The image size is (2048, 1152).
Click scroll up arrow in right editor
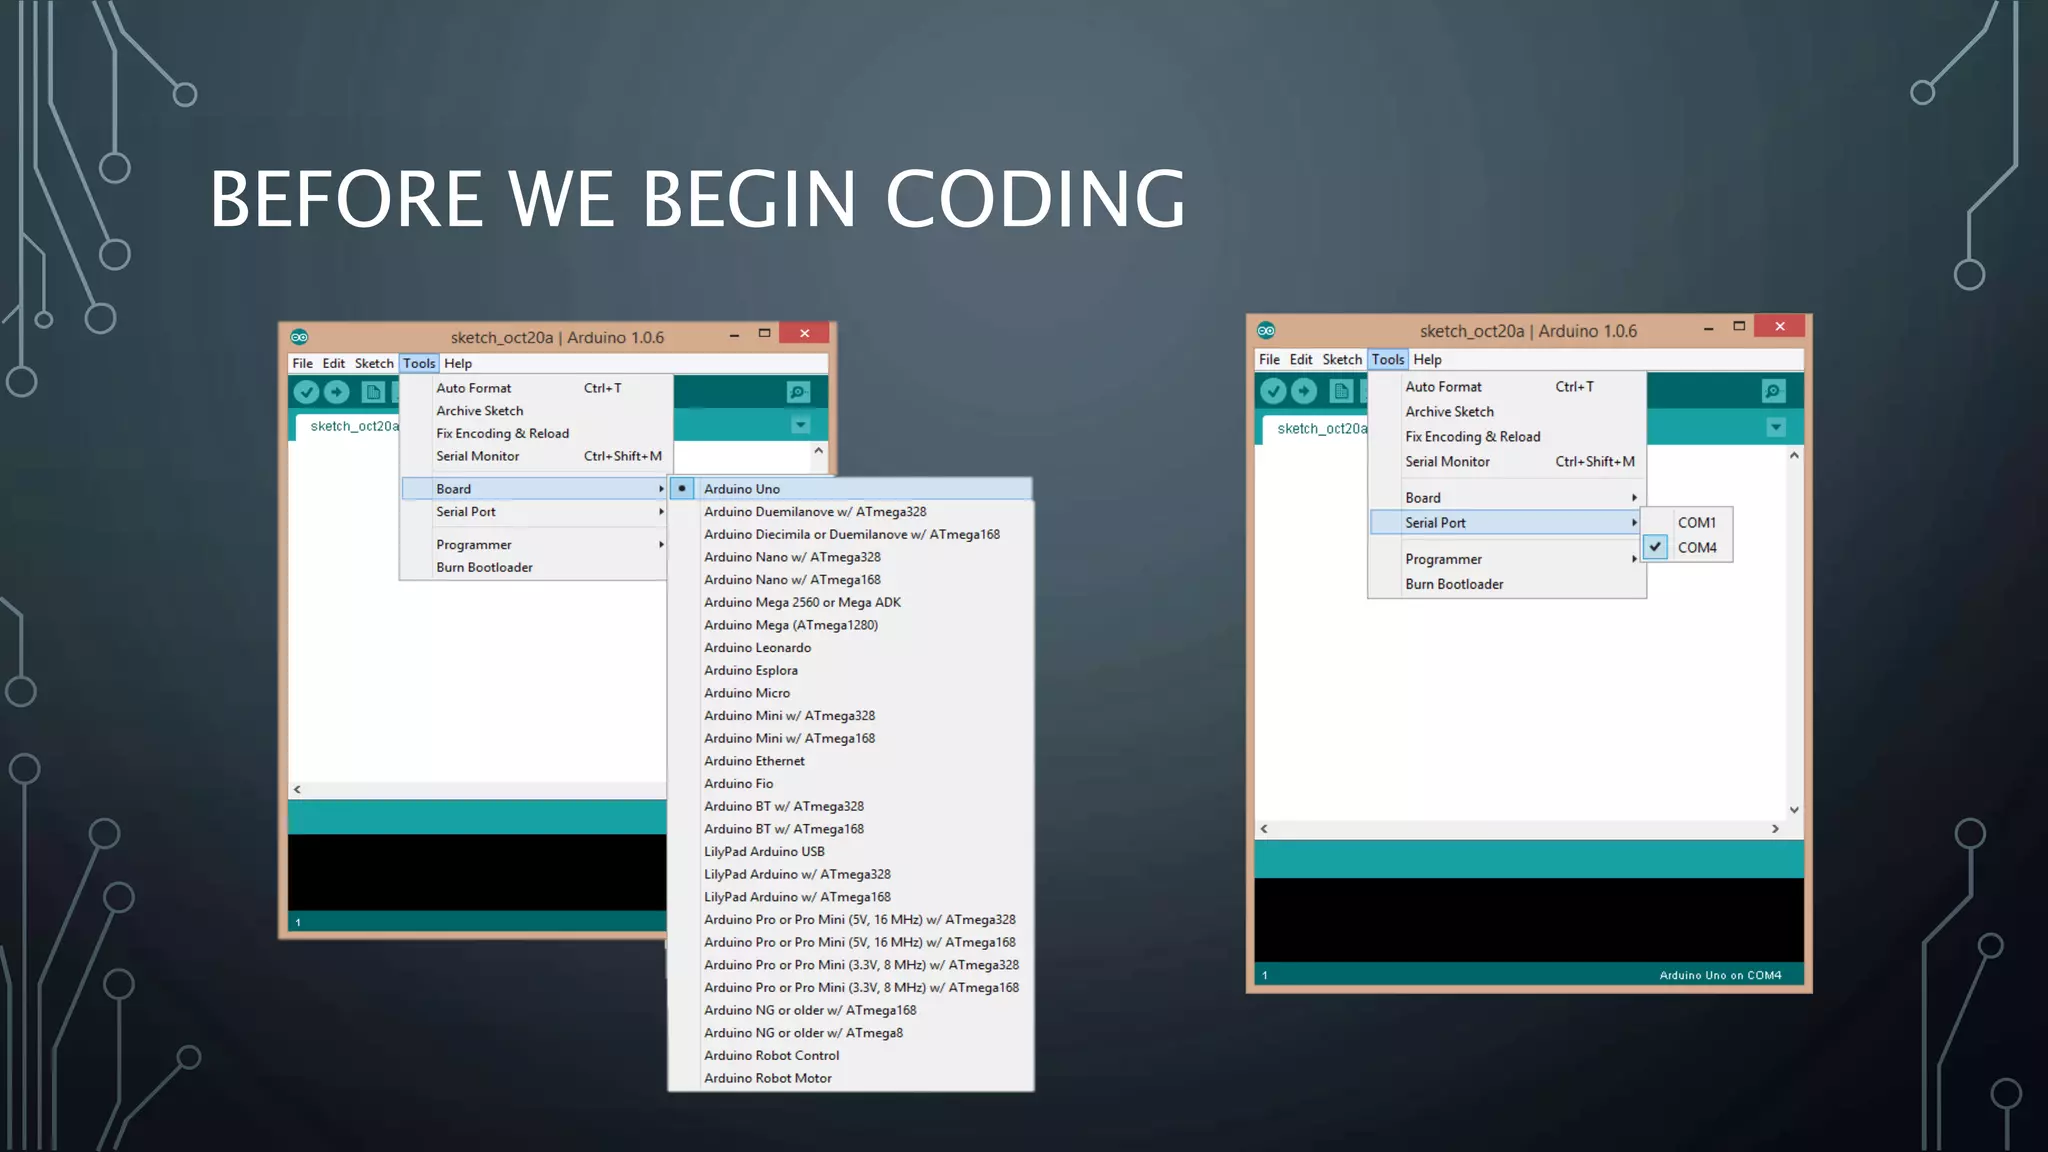click(1794, 456)
